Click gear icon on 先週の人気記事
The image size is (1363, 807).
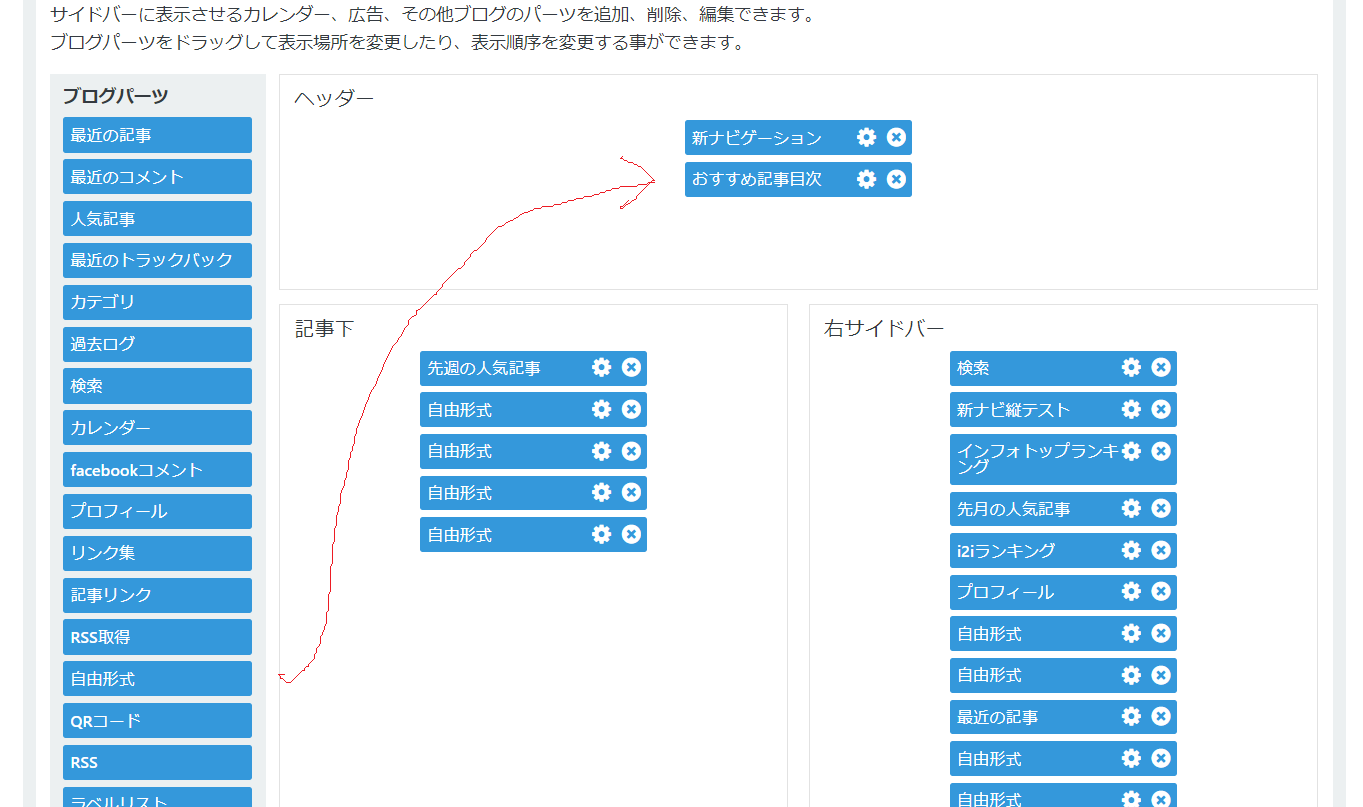[601, 367]
